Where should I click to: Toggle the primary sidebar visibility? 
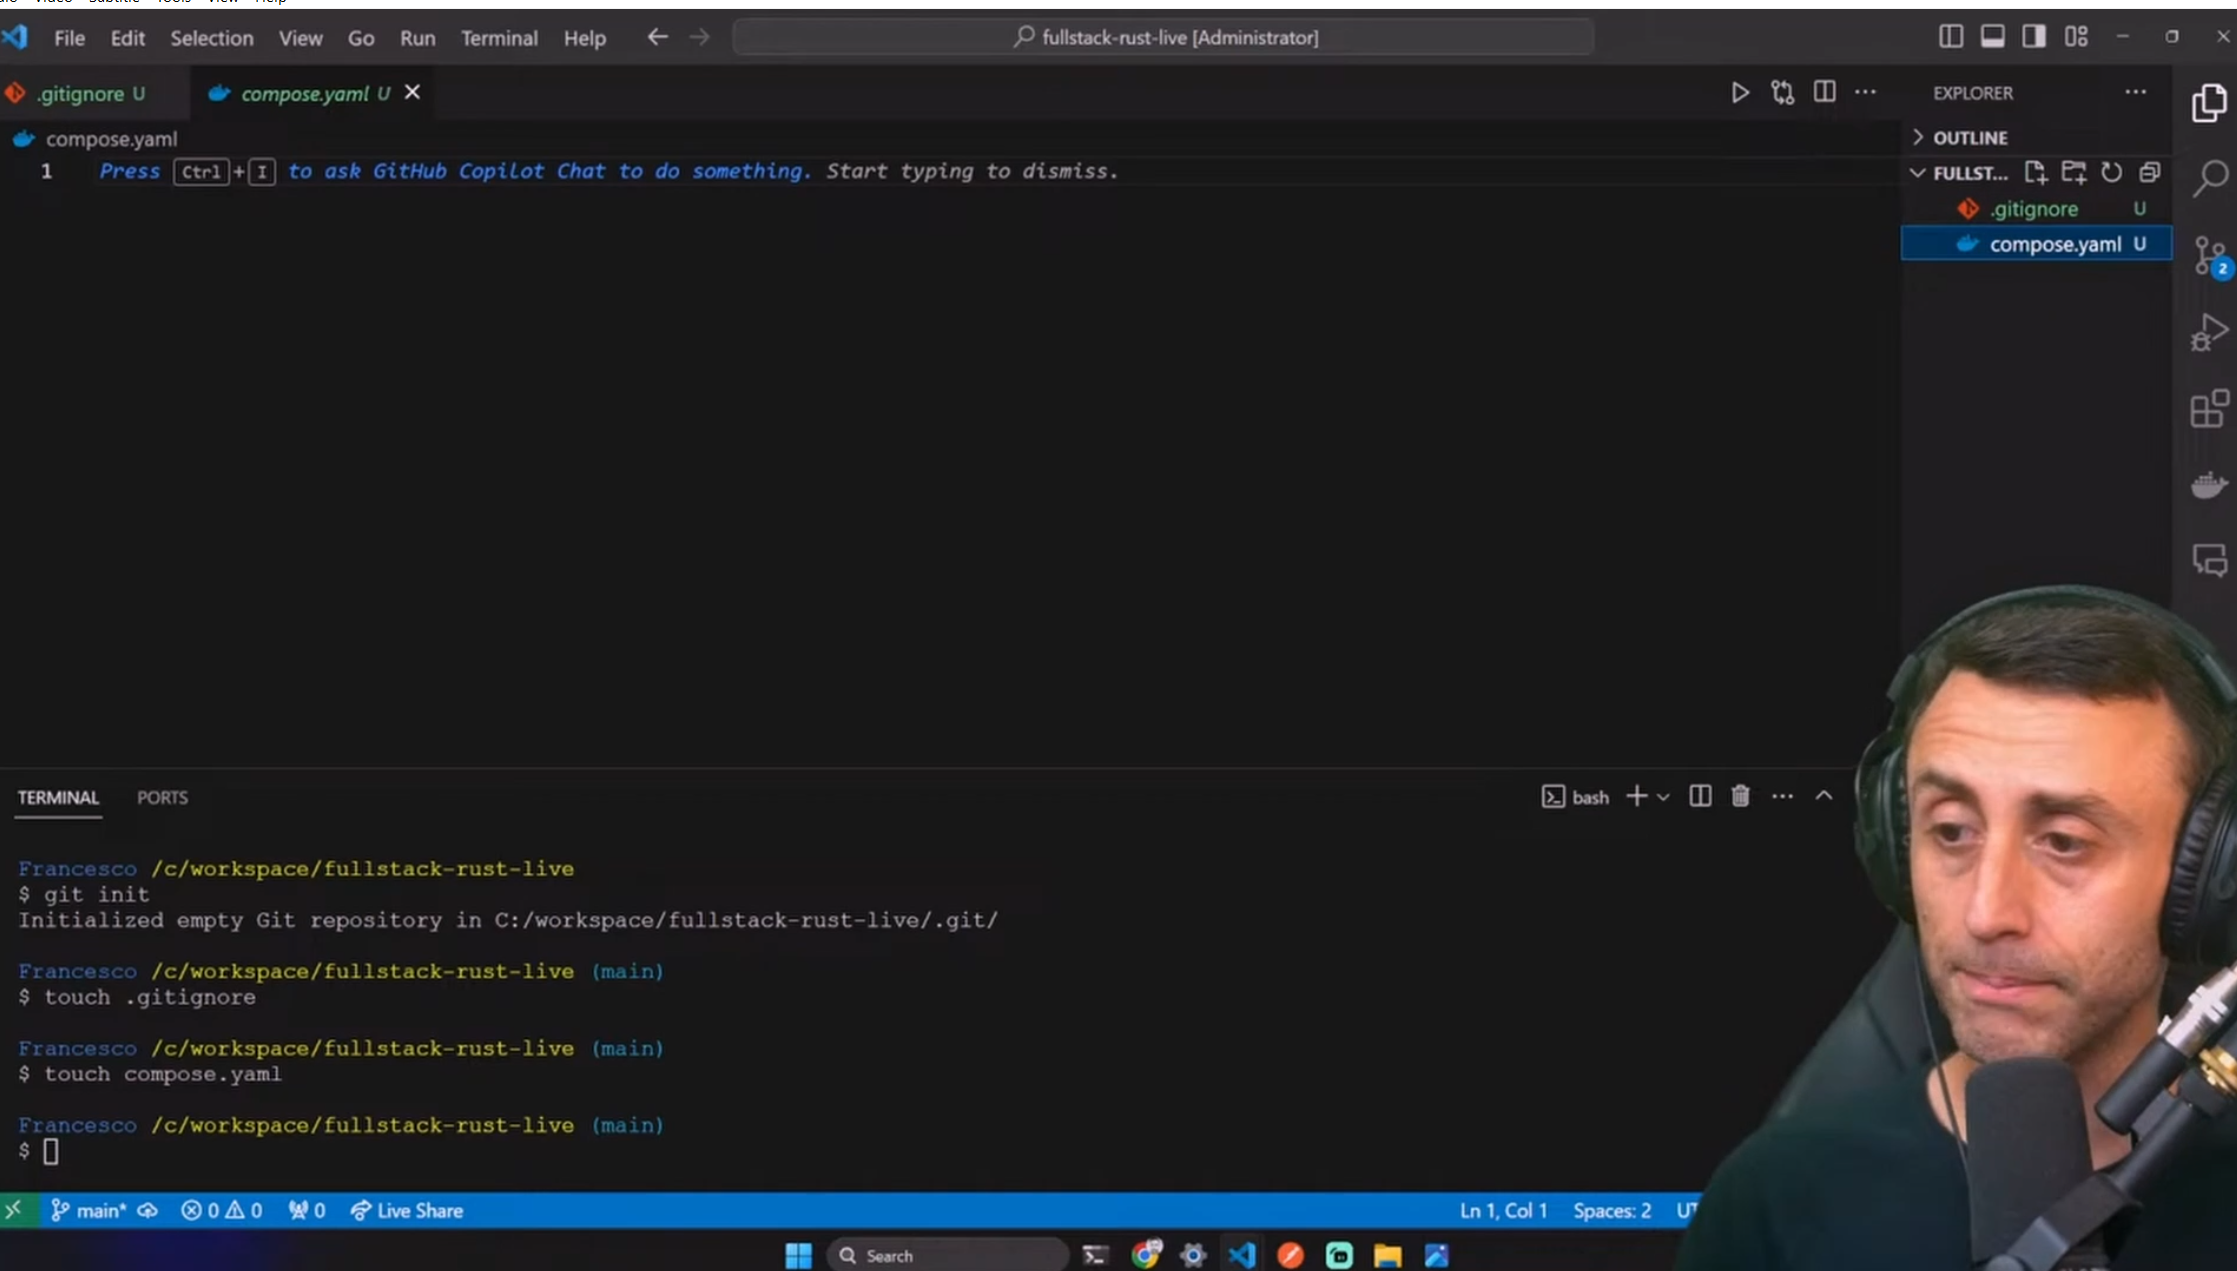coord(1950,36)
